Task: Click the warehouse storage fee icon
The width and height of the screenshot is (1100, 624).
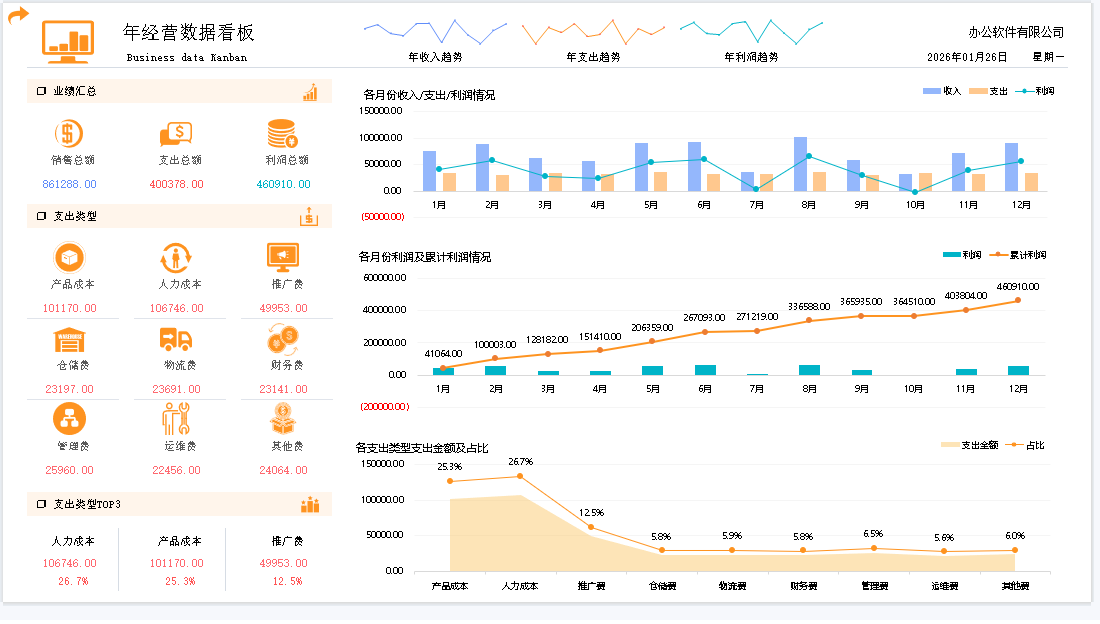Action: pos(68,340)
